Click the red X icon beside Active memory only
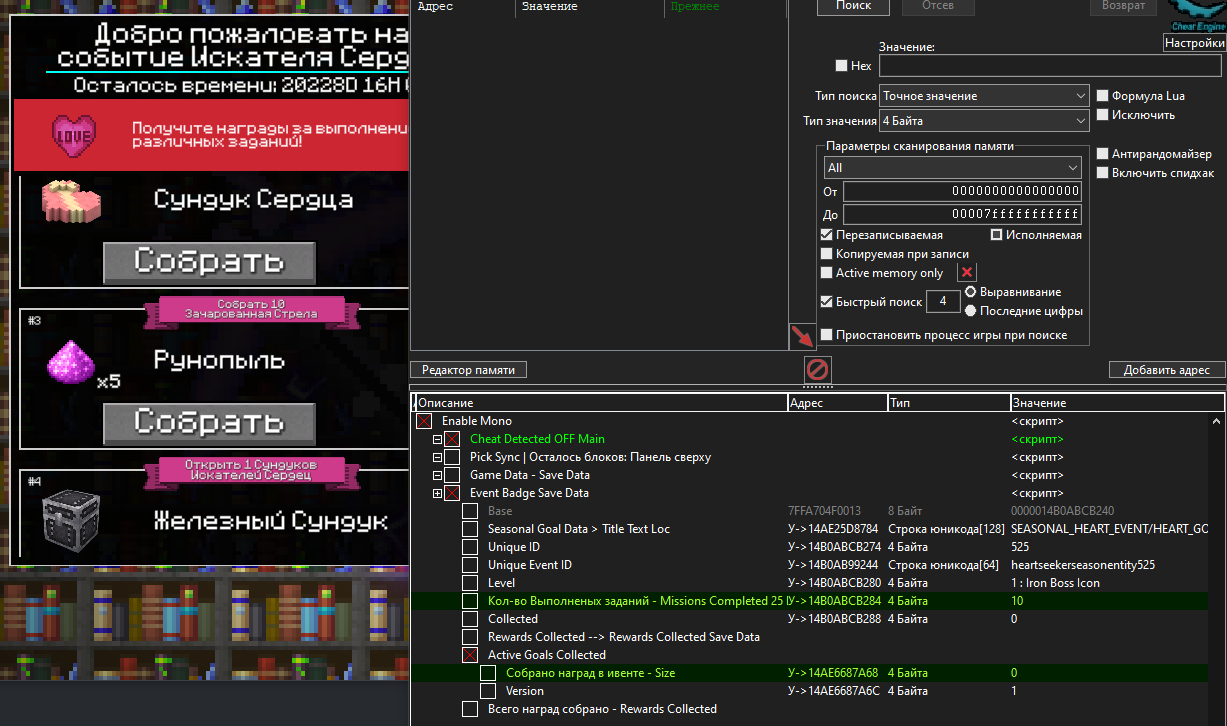The height and width of the screenshot is (726, 1227). click(x=967, y=273)
